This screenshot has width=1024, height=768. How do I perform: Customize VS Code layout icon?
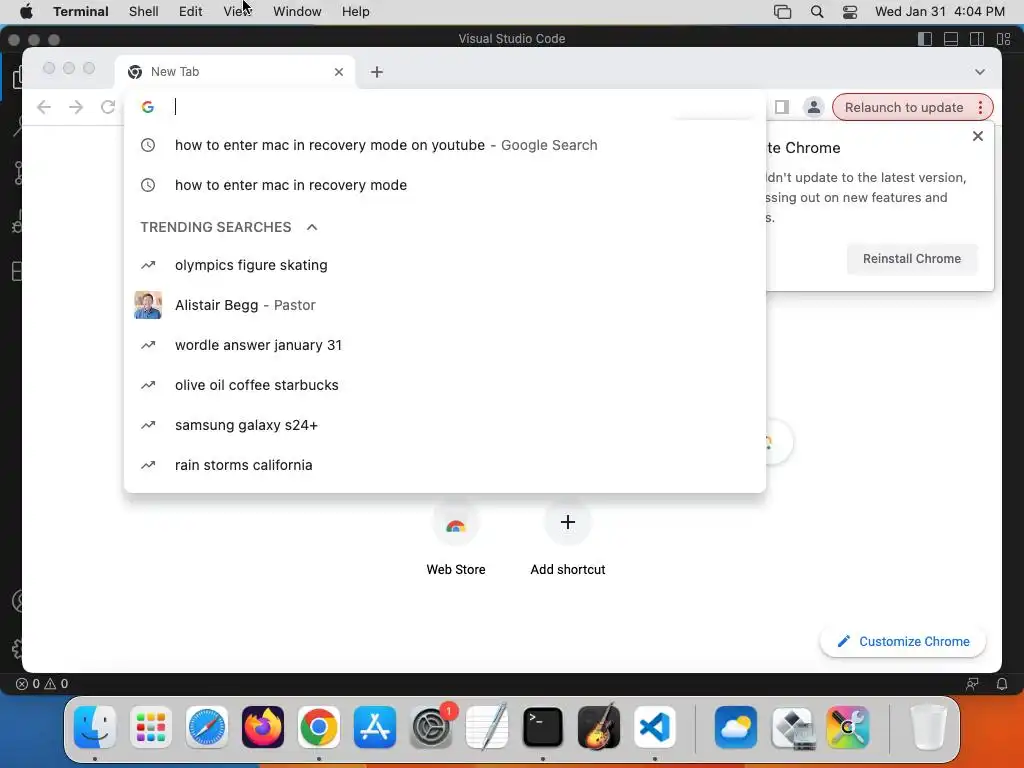1004,39
